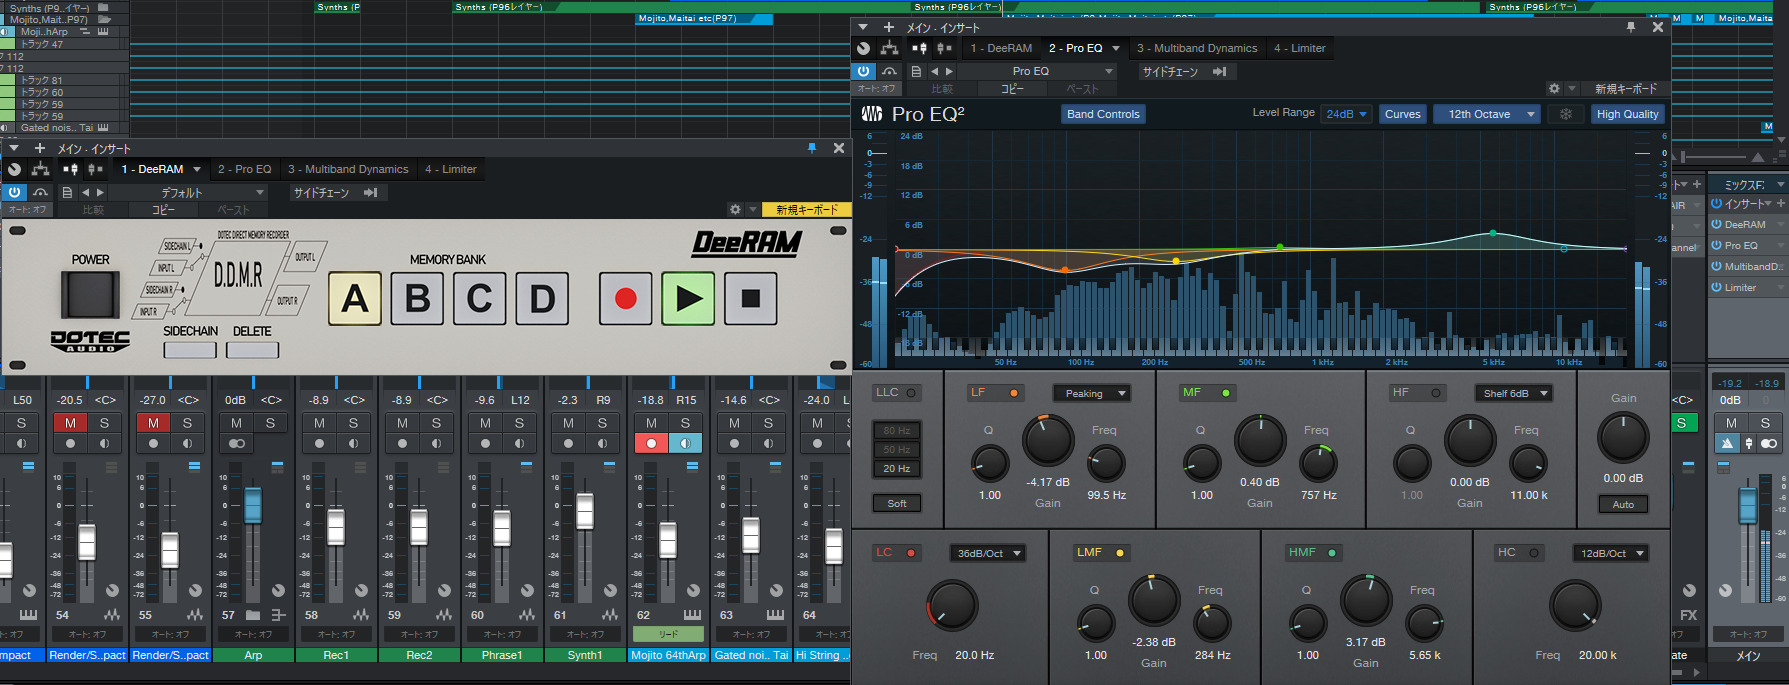Toggle the Pro EQ plugin activate power button
The width and height of the screenshot is (1789, 685).
(x=864, y=71)
